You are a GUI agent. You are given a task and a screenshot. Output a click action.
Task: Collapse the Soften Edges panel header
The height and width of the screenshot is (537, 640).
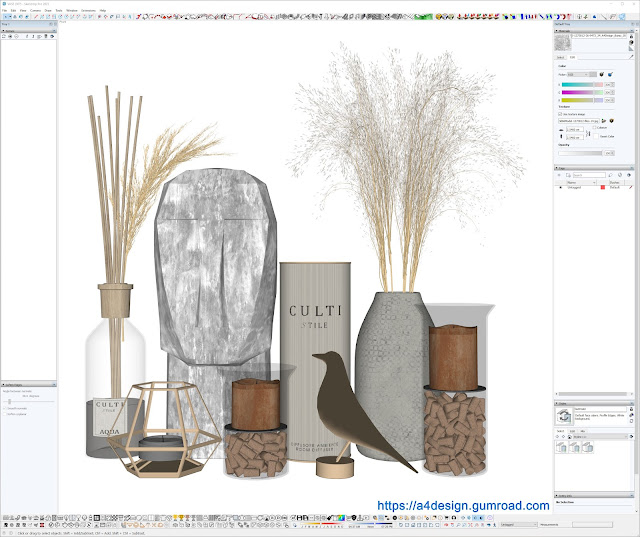click(x=29, y=384)
